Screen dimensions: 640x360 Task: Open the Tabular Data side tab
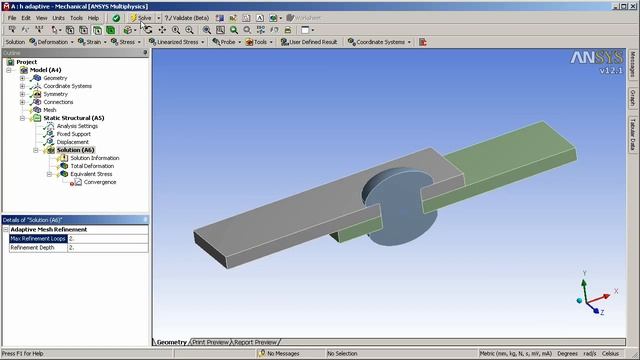click(x=633, y=135)
